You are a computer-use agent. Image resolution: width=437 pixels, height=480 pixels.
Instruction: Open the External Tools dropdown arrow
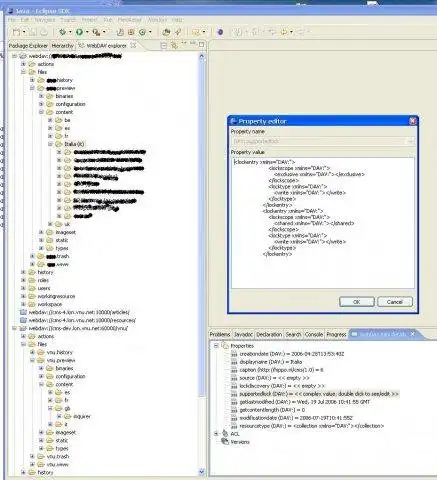(x=104, y=32)
